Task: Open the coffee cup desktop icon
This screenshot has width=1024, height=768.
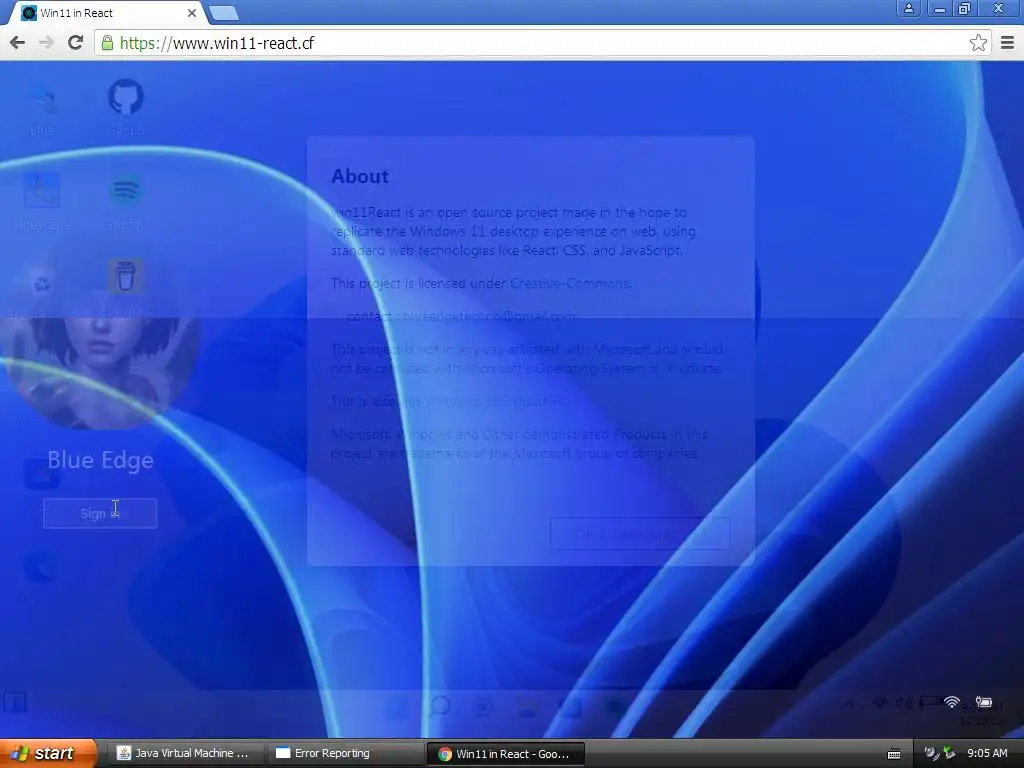Action: pos(125,276)
